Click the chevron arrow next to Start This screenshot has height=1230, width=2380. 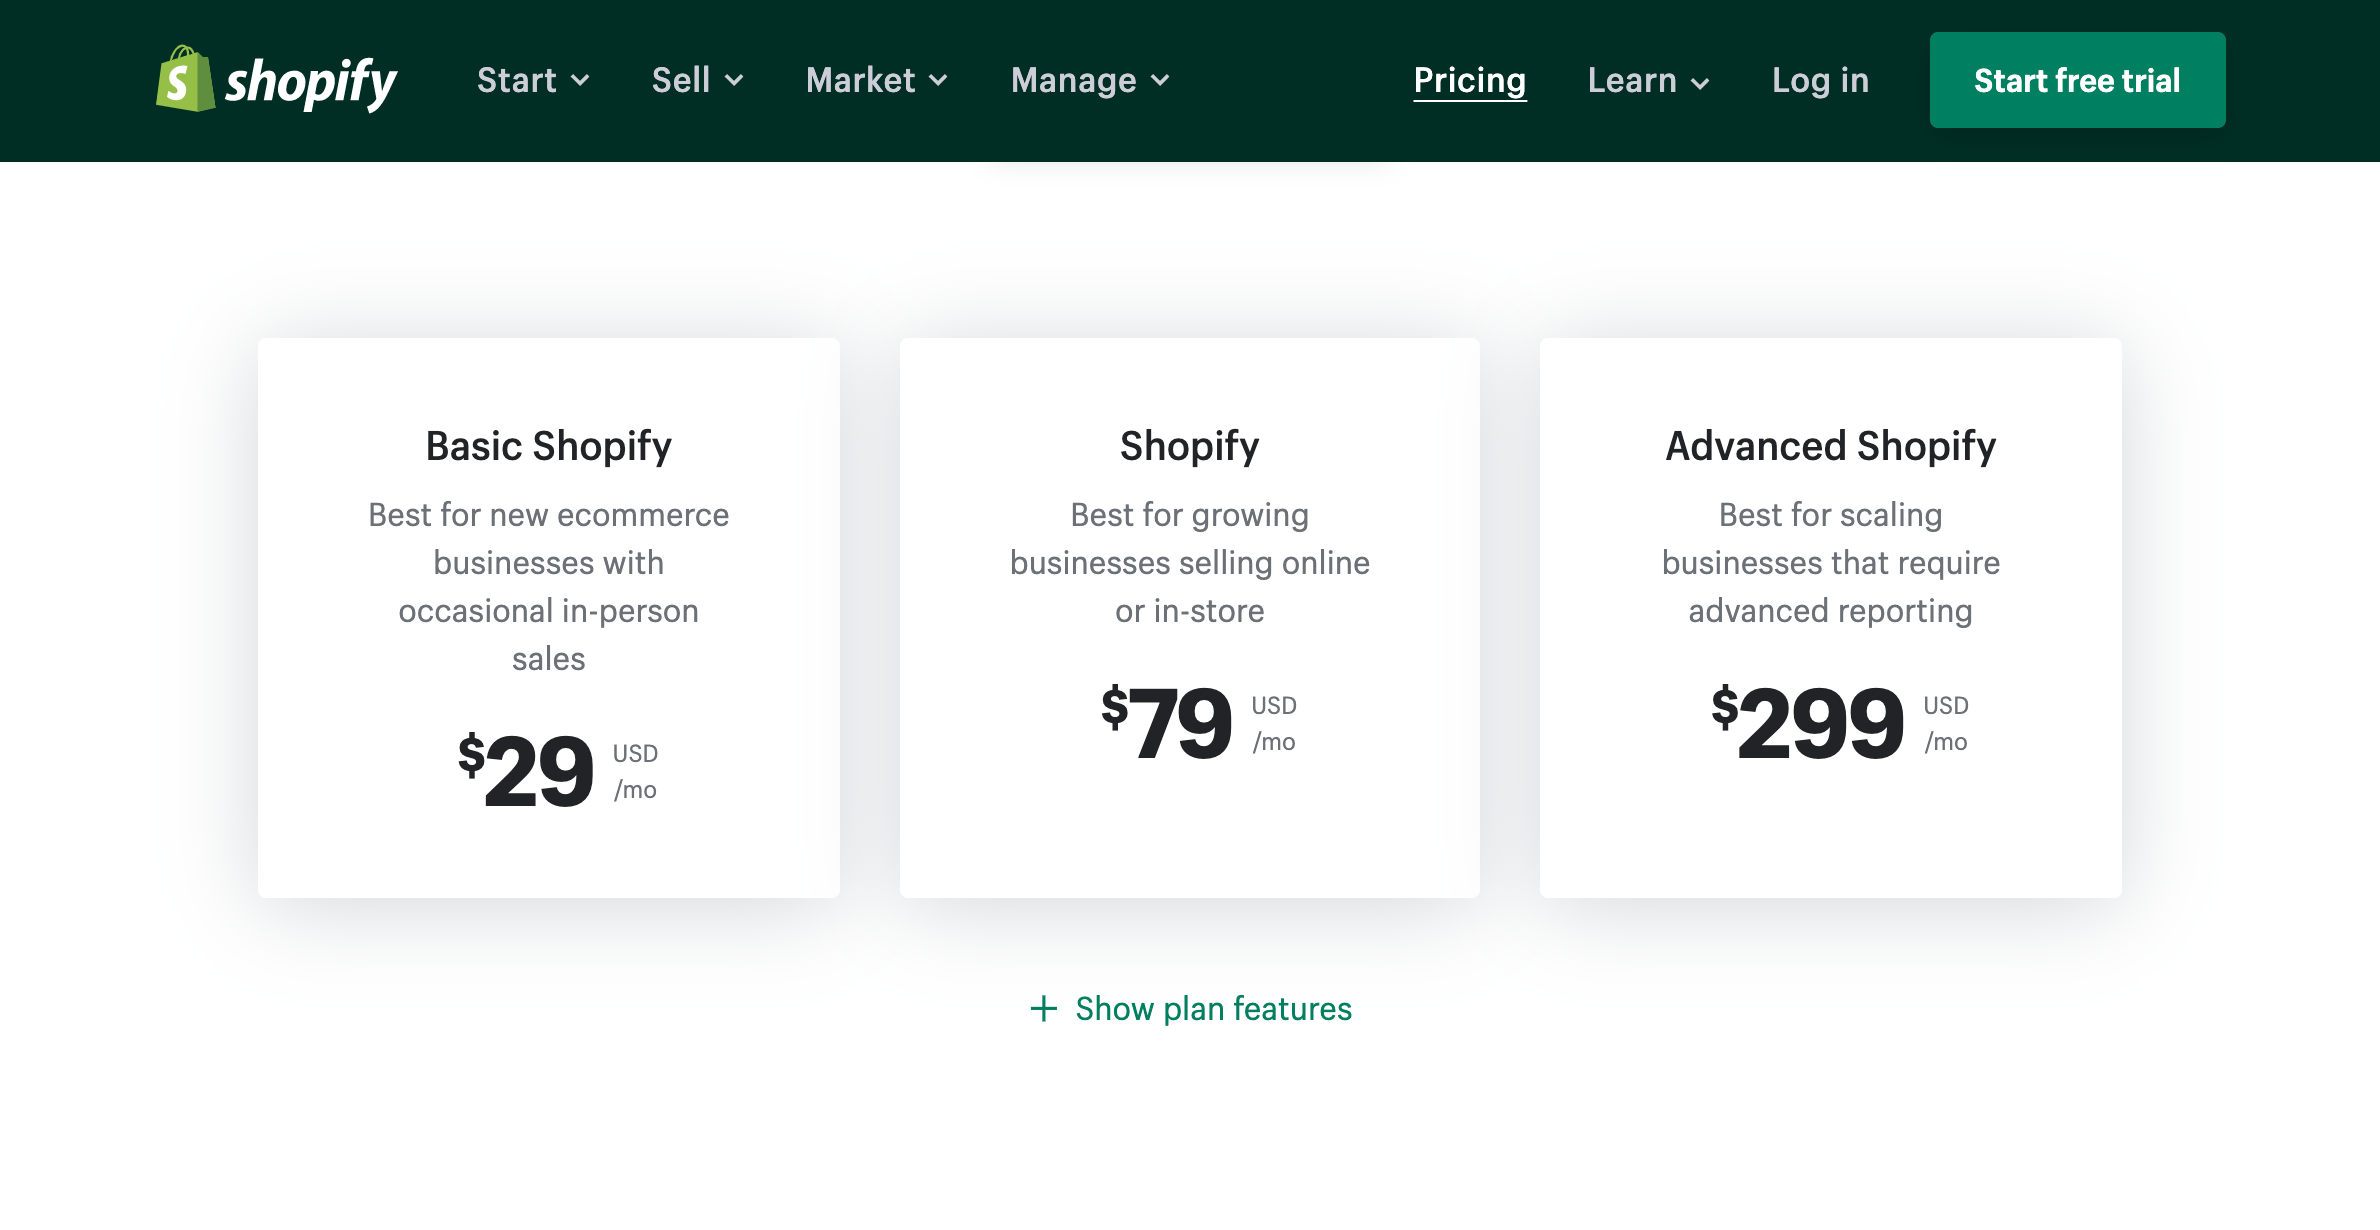tap(580, 81)
